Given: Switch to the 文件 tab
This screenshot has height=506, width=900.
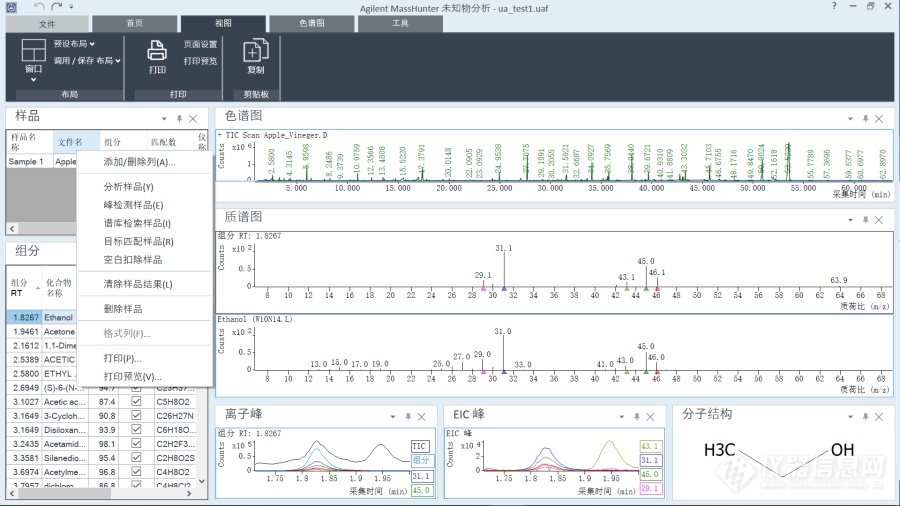Looking at the screenshot, I should [x=47, y=24].
